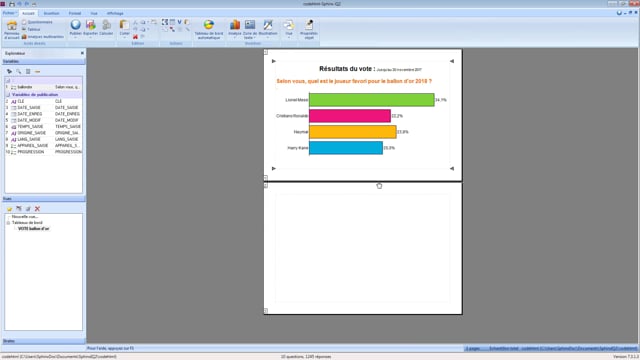Image resolution: width=640 pixels, height=360 pixels.
Task: Click the Coller clipboard icon
Action: click(x=124, y=25)
